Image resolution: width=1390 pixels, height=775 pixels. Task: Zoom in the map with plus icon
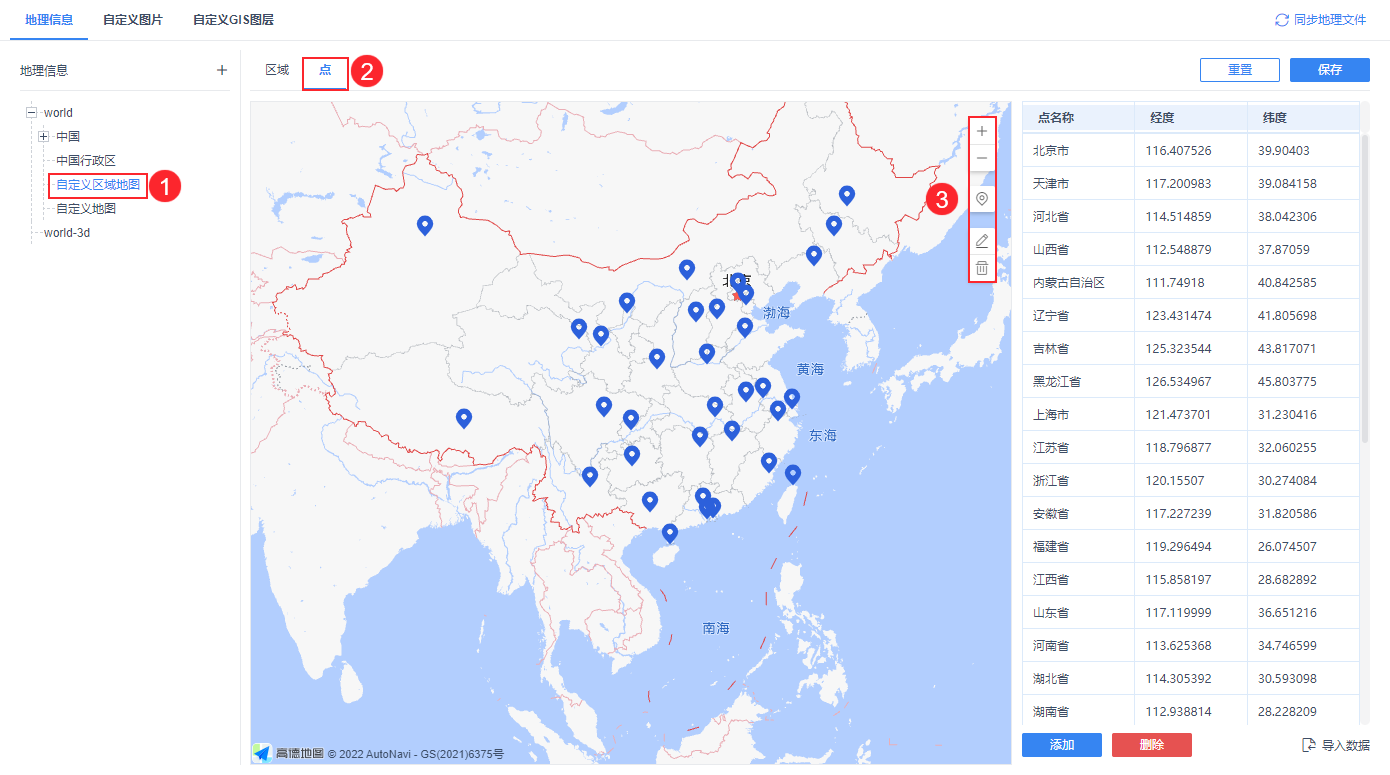982,131
